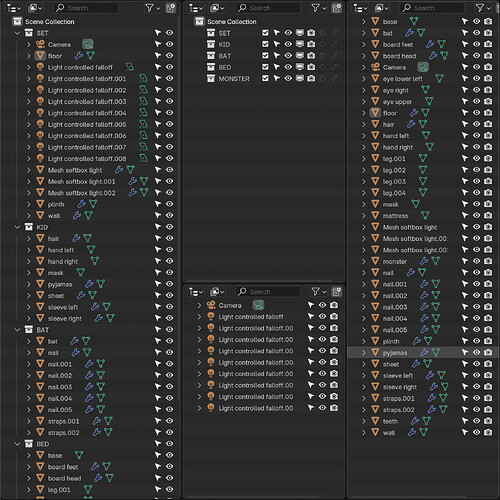
Task: Click holdout circle icon for SET collection
Action: coord(323,33)
